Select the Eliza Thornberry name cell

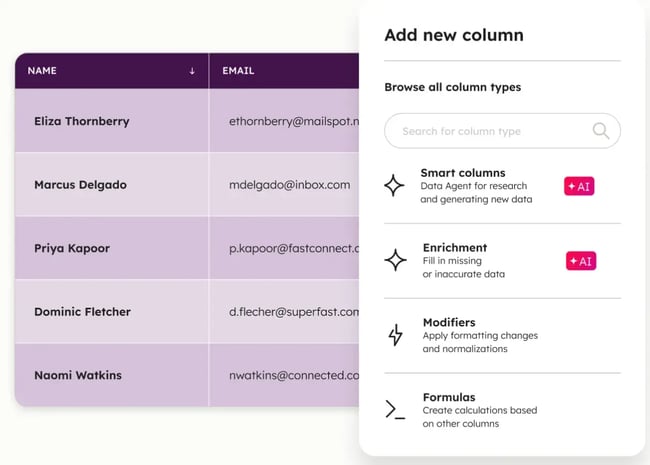tap(81, 122)
